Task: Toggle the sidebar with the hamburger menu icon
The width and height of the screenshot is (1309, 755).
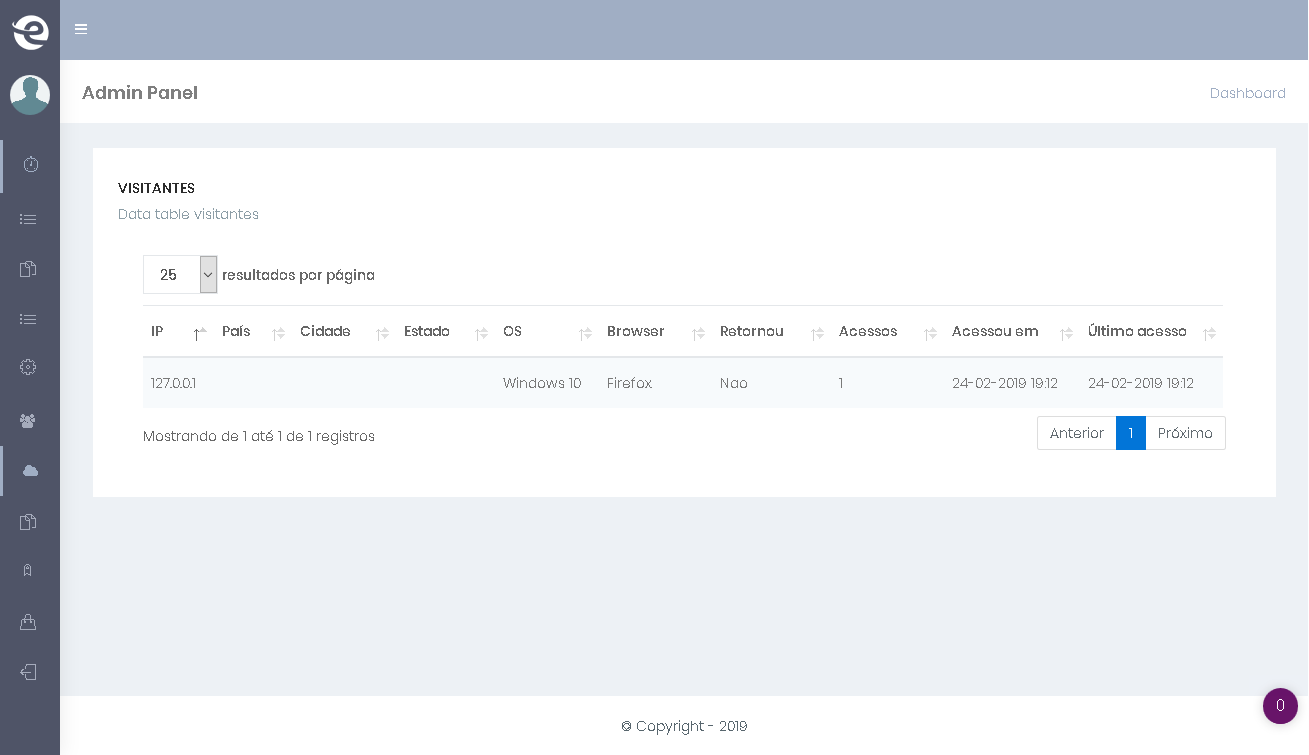Action: pos(81,29)
